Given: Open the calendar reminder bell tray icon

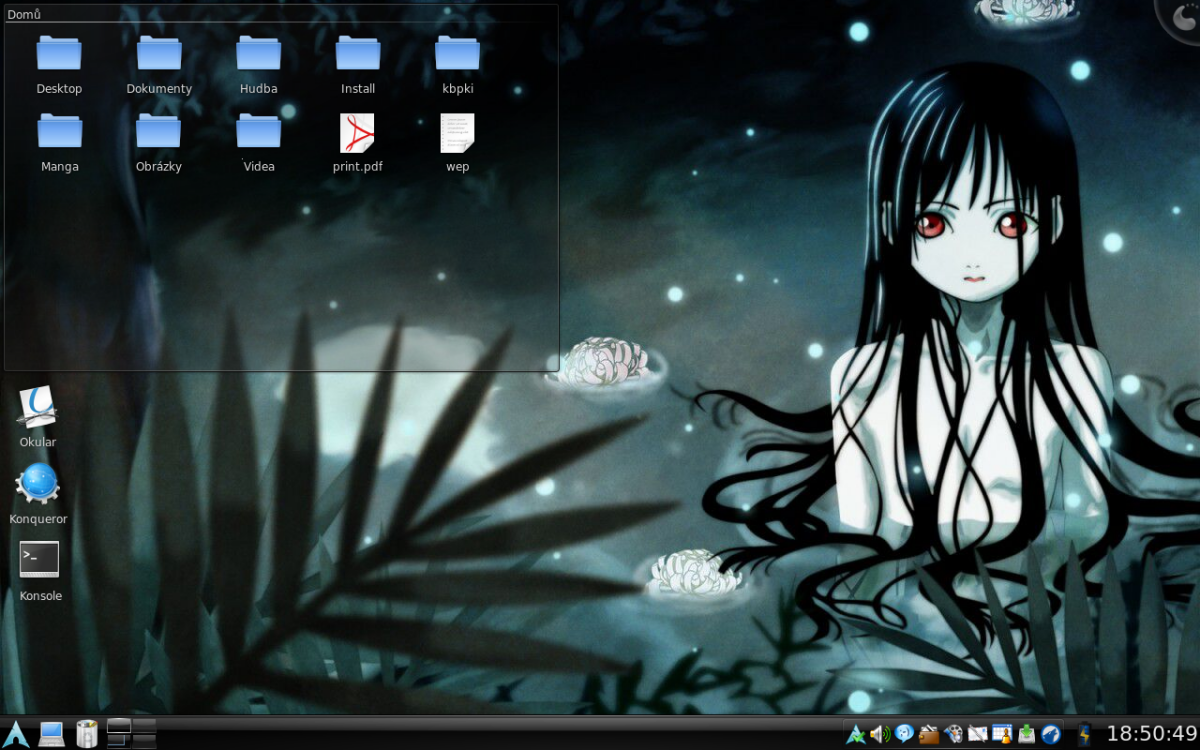Looking at the screenshot, I should [x=1002, y=734].
